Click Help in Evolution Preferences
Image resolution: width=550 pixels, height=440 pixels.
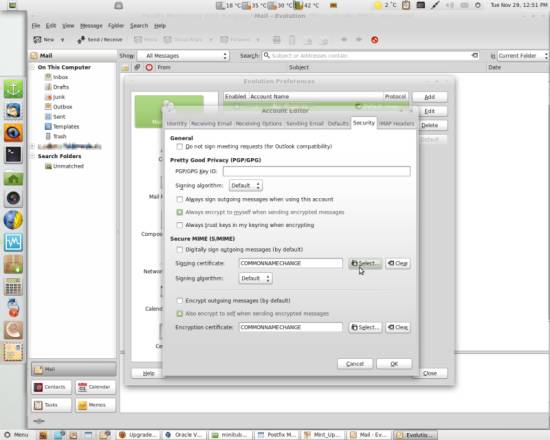tap(148, 373)
